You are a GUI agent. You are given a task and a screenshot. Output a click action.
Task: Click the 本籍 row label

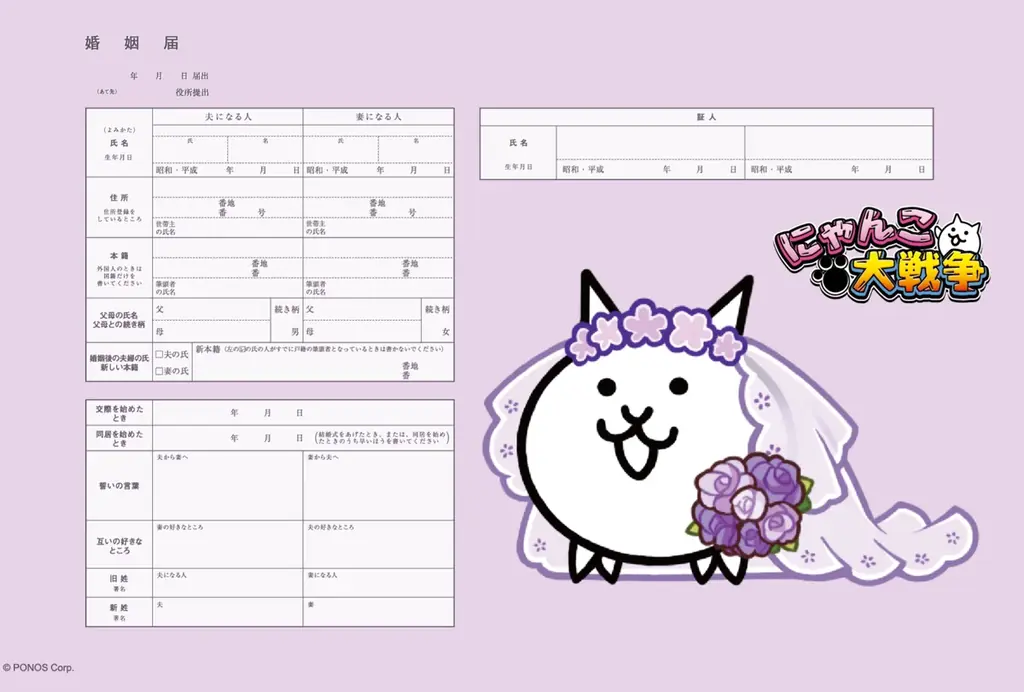click(119, 256)
